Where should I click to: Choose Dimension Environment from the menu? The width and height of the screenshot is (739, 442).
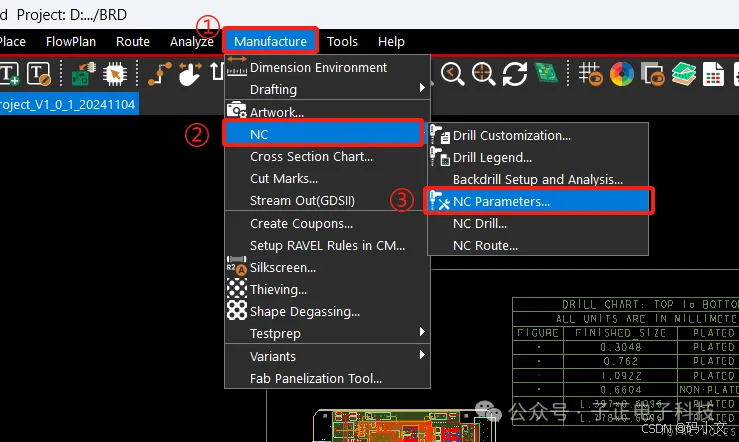(328, 67)
